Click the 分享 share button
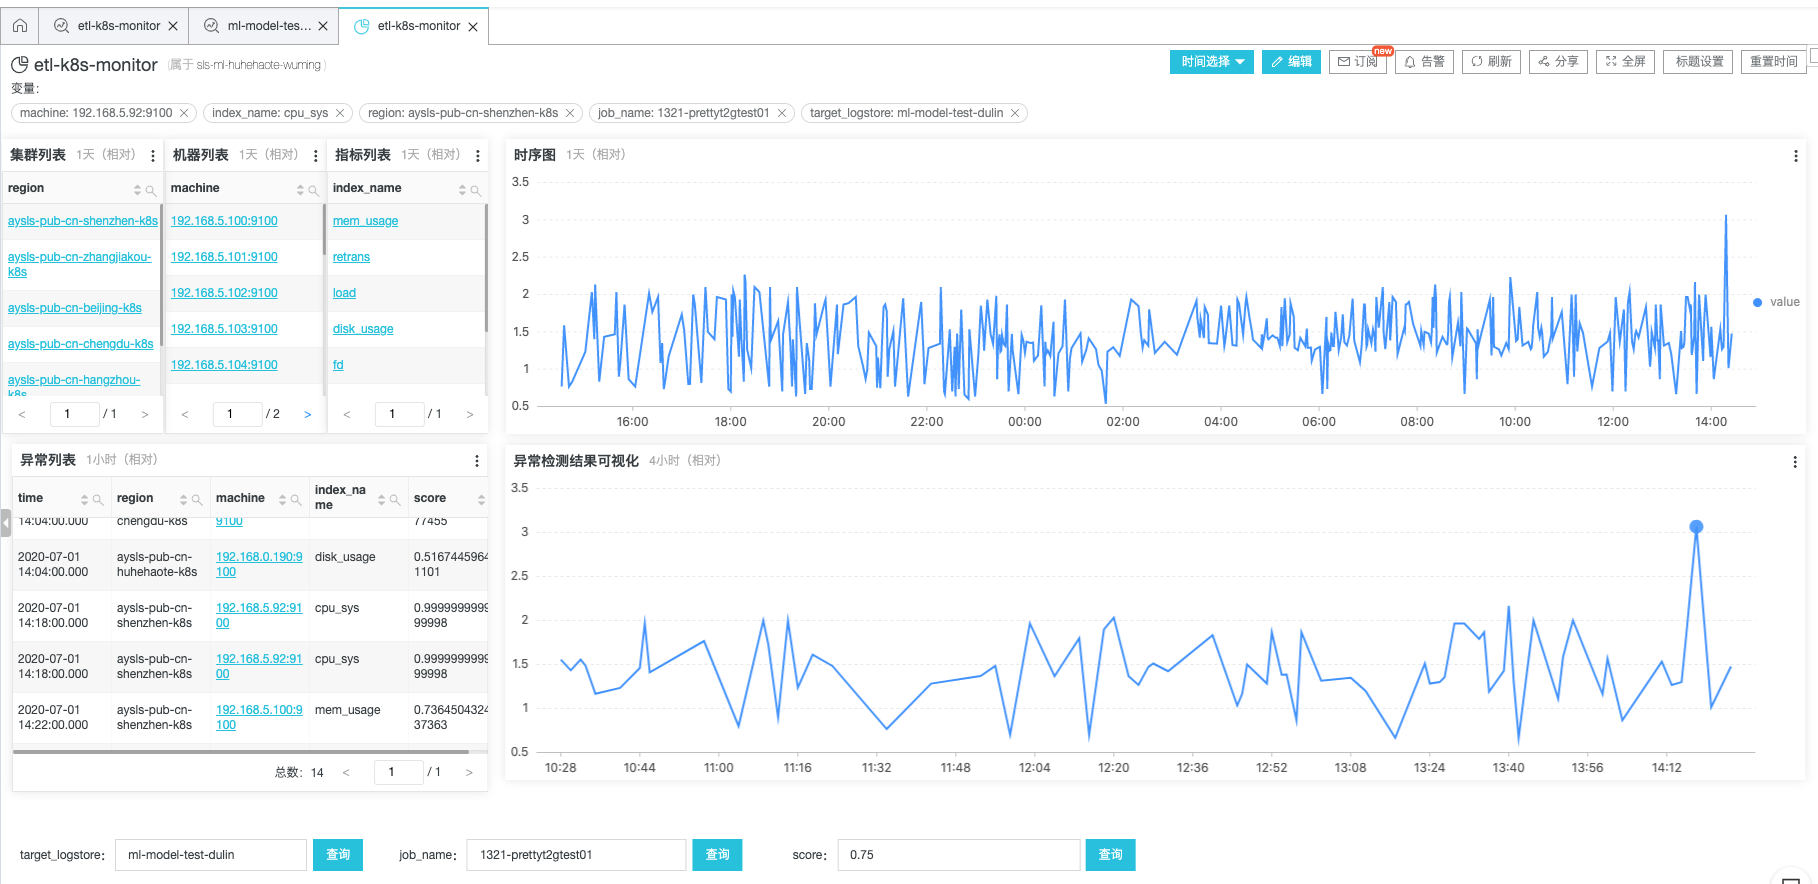 1558,61
